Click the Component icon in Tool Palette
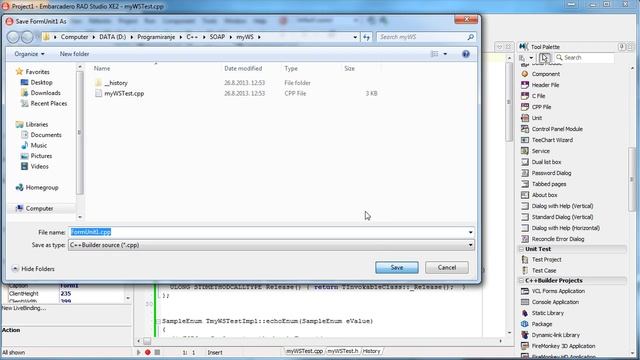The width and height of the screenshot is (640, 360). click(525, 74)
